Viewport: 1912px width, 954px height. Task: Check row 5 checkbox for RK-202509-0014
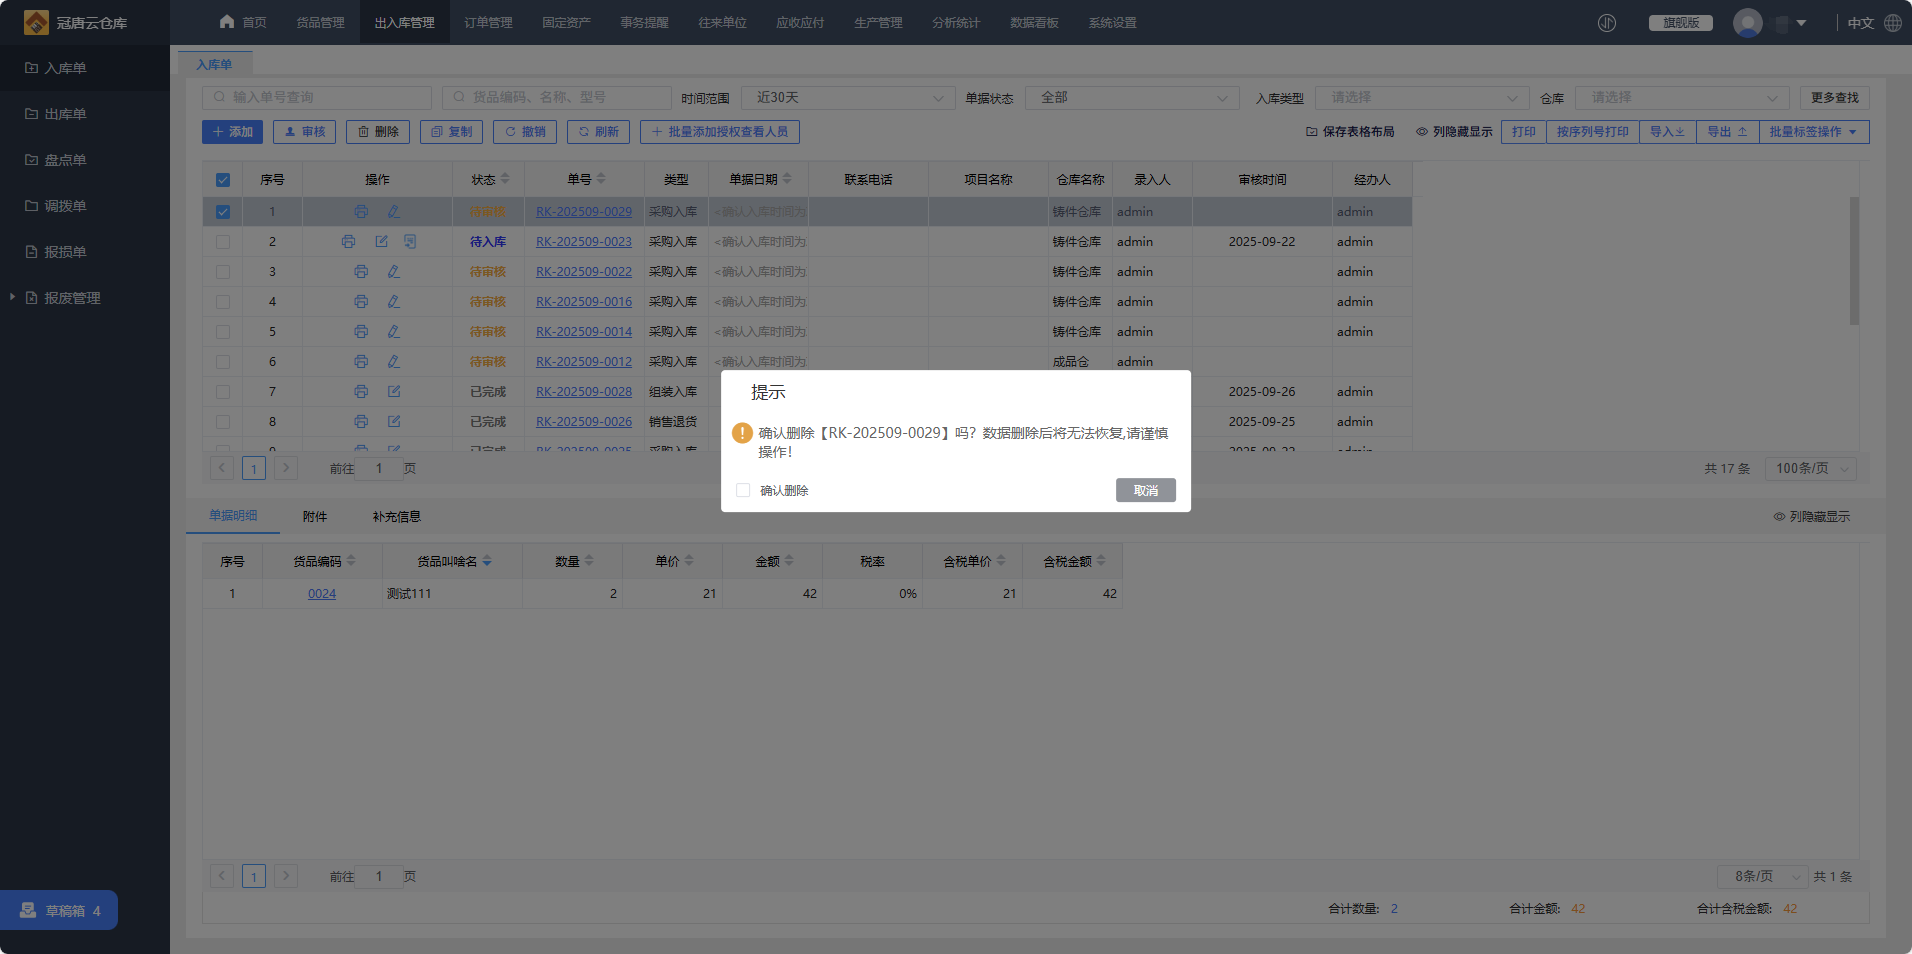[223, 332]
